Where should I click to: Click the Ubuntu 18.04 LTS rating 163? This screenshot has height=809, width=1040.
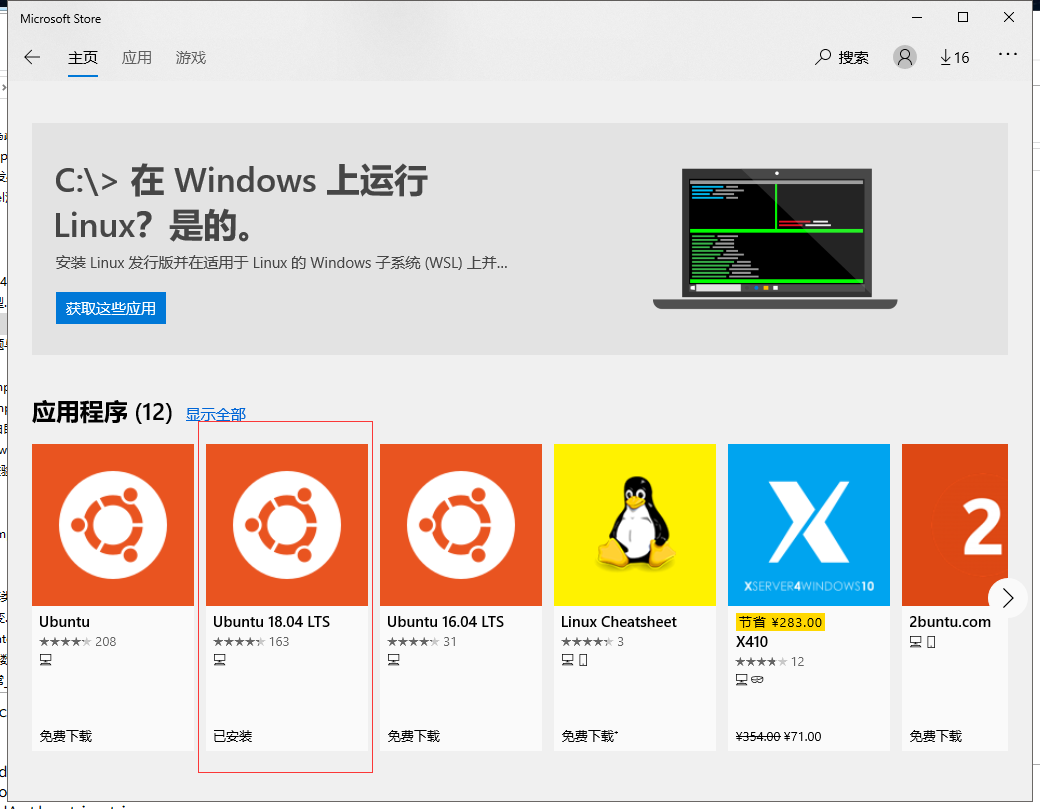point(251,642)
